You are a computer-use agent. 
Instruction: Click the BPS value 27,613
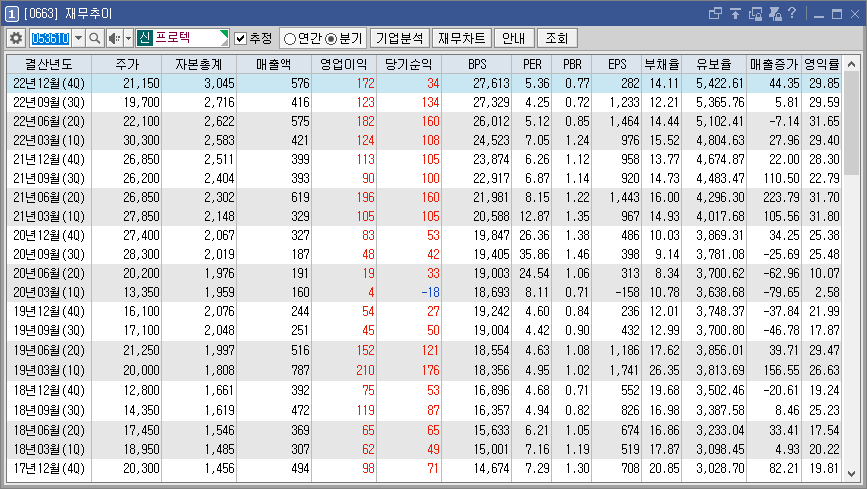point(491,84)
